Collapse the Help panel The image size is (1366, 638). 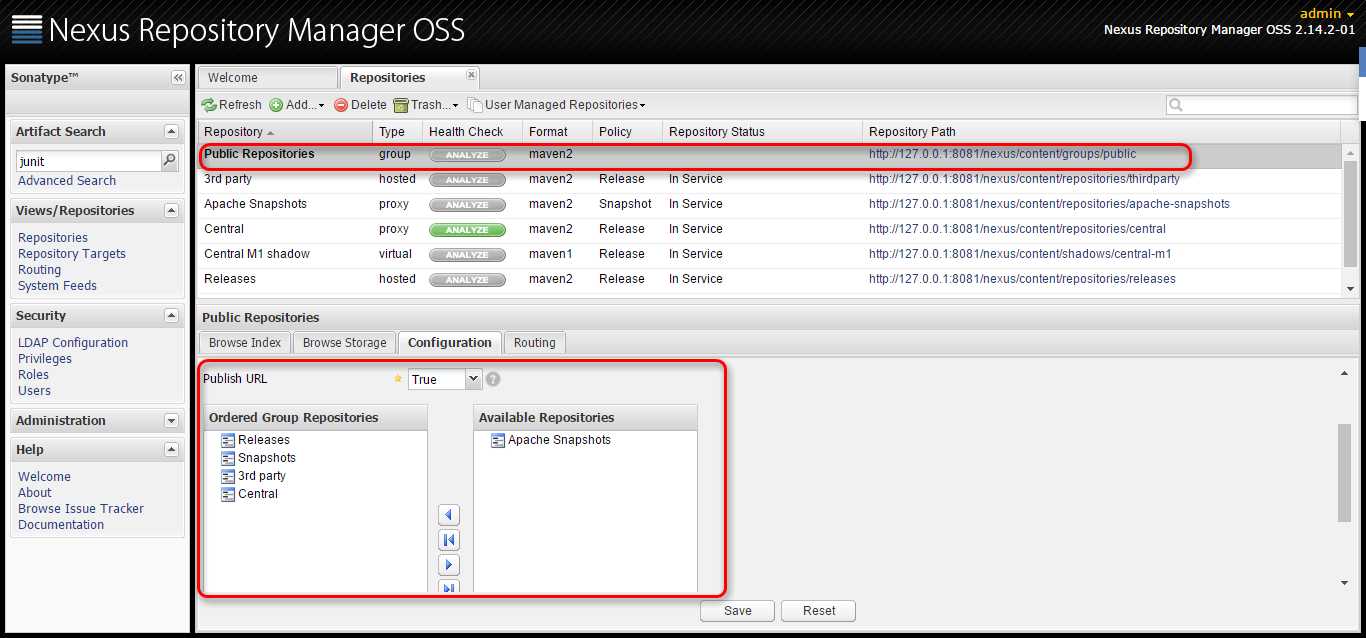[171, 450]
